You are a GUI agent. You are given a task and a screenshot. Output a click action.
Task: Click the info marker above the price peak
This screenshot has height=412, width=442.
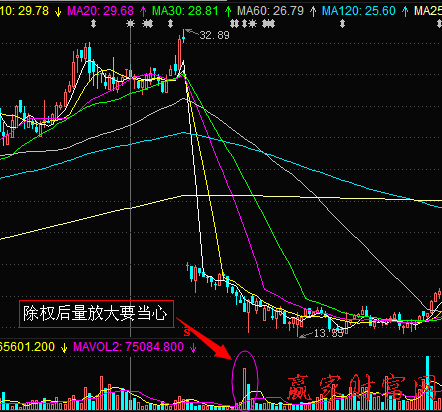click(170, 24)
